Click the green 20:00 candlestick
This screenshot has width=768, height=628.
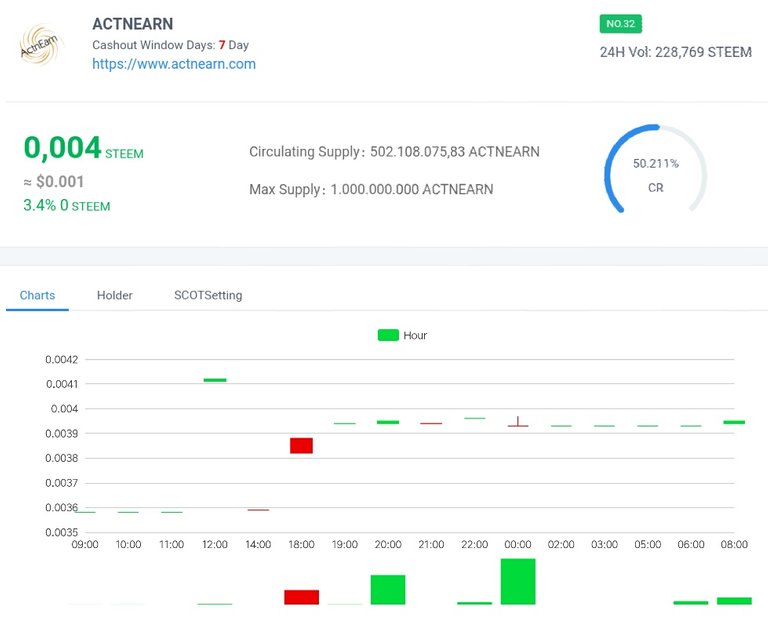388,422
